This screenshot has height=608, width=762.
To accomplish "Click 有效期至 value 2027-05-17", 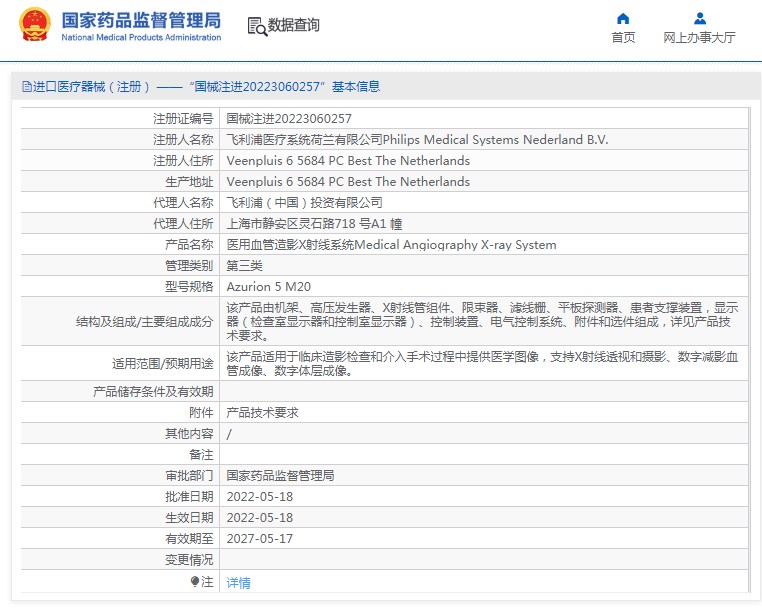I will pos(260,539).
